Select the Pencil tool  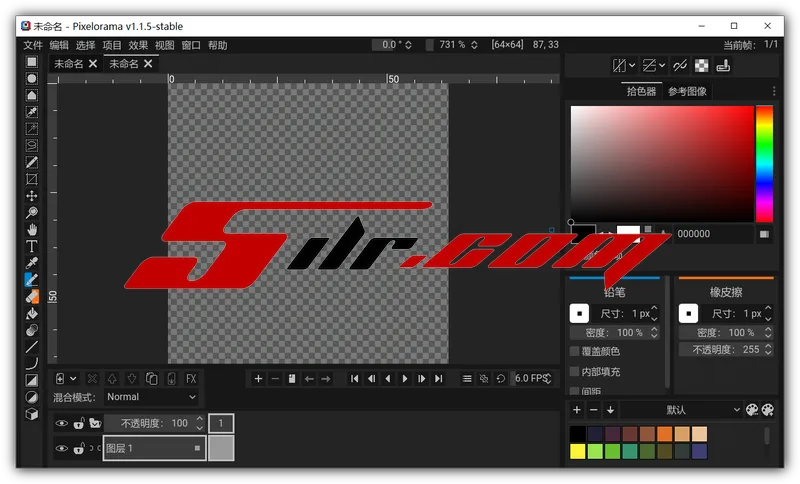pyautogui.click(x=32, y=280)
